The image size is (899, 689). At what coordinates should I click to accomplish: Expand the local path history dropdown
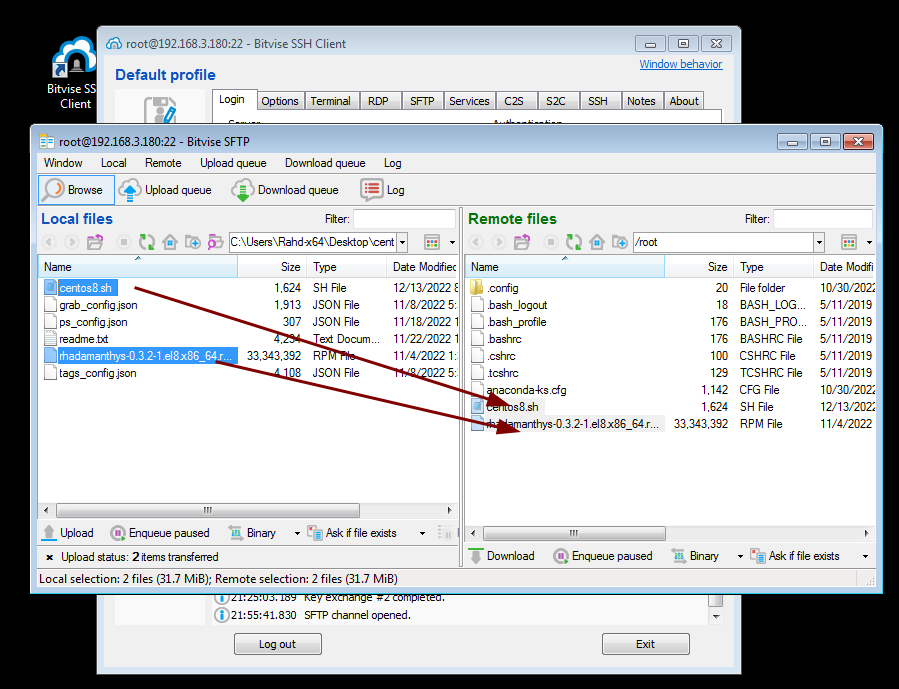pyautogui.click(x=403, y=242)
